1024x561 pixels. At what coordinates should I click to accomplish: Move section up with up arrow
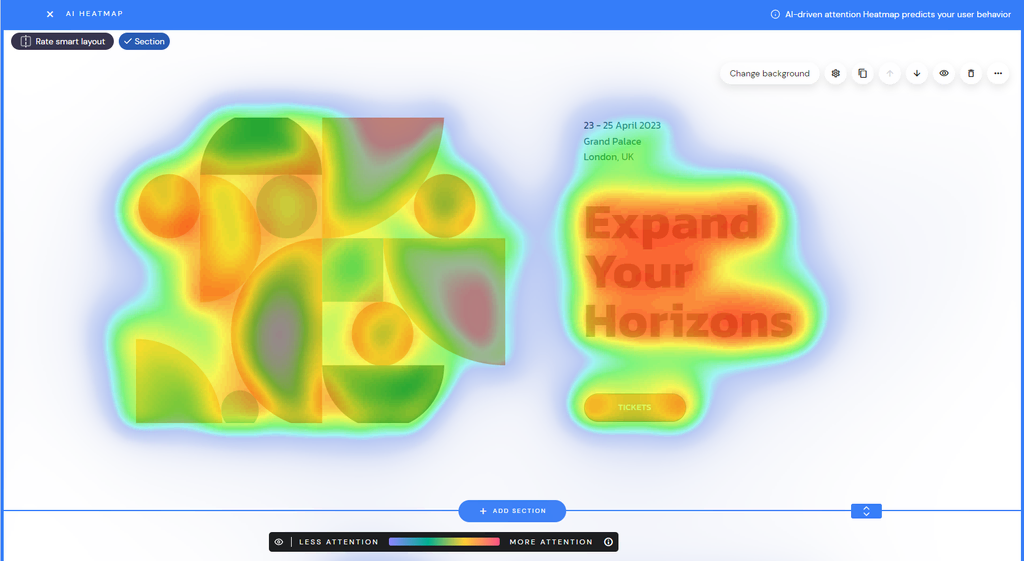[x=889, y=73]
